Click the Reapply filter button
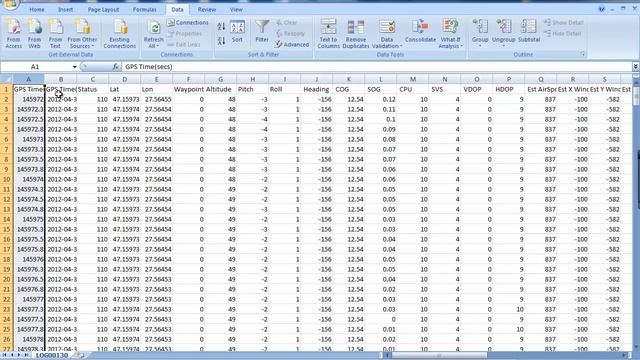This screenshot has width=640, height=360. [x=290, y=33]
